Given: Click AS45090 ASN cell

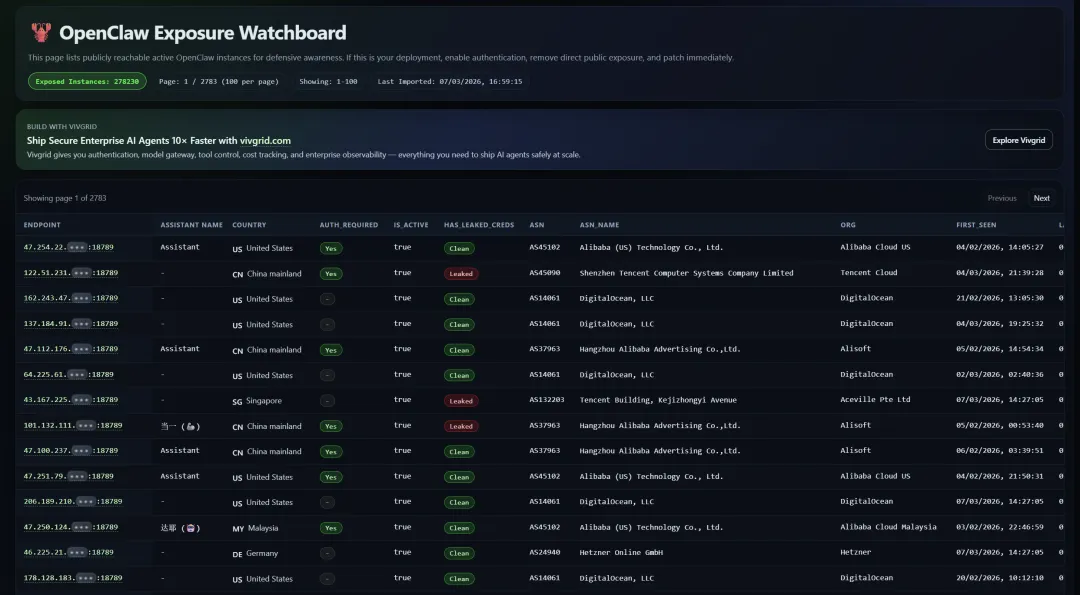Looking at the screenshot, I should [x=545, y=273].
